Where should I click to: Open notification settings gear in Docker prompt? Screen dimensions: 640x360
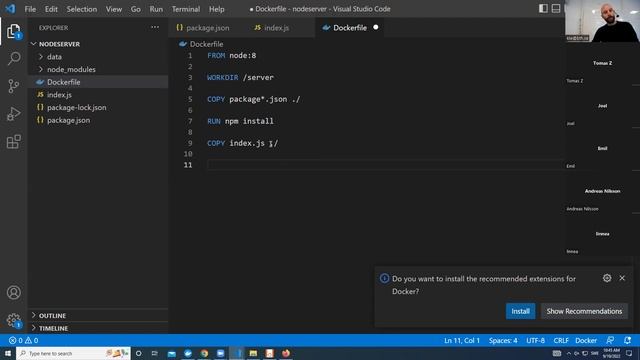coord(607,278)
